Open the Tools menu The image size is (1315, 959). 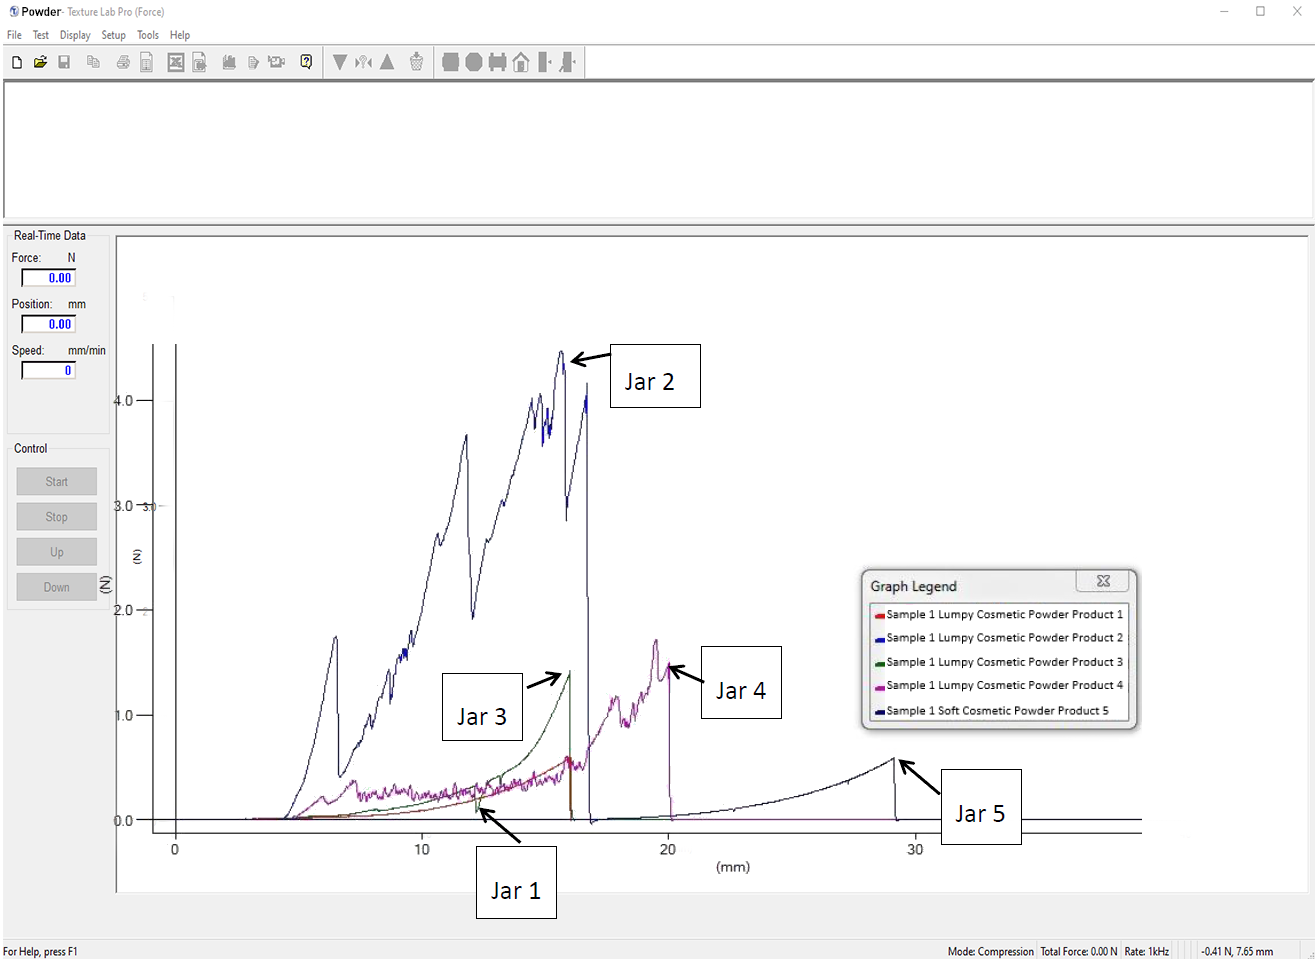point(148,35)
